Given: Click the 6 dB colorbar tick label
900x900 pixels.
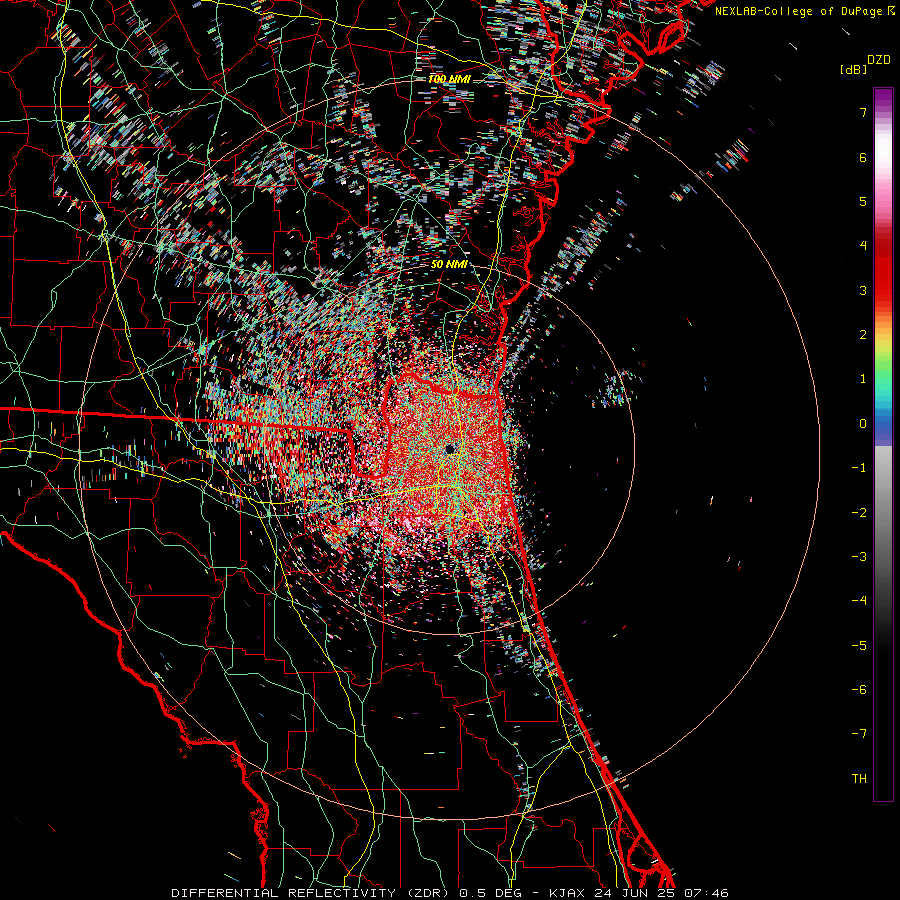Looking at the screenshot, I should click(x=863, y=157).
